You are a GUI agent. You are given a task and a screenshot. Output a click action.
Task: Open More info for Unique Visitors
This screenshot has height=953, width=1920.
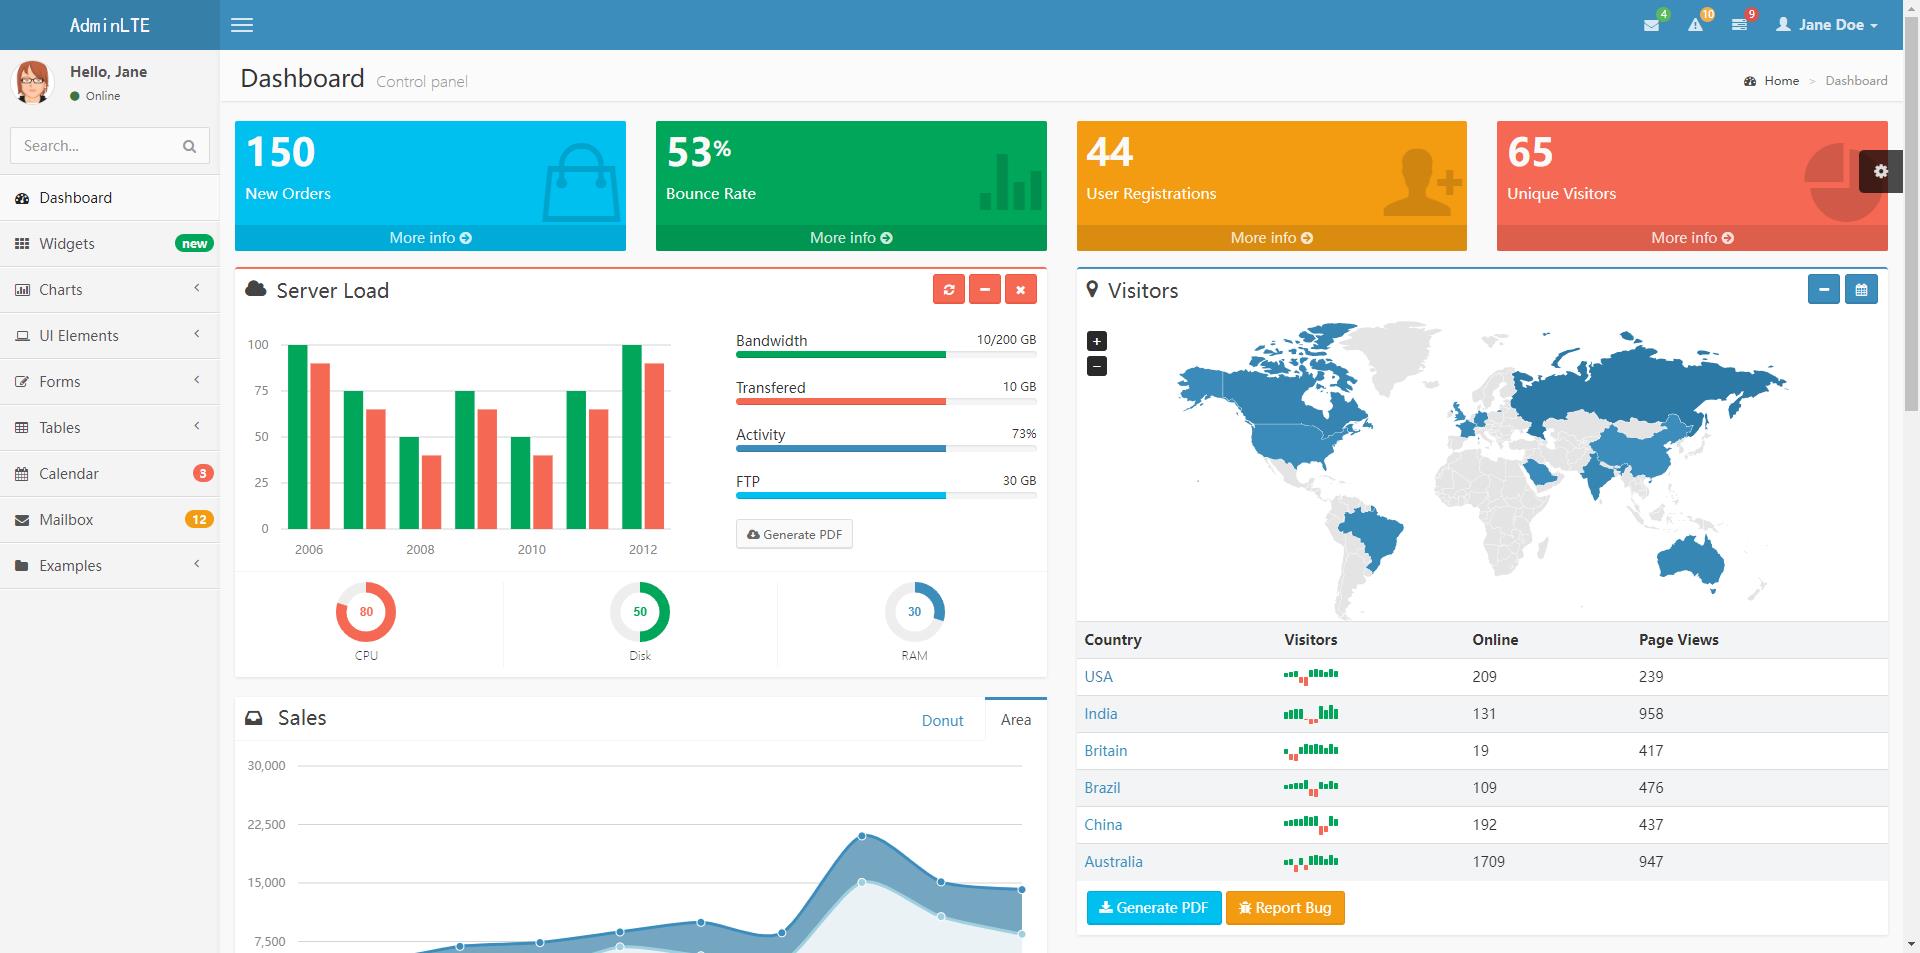click(1692, 238)
